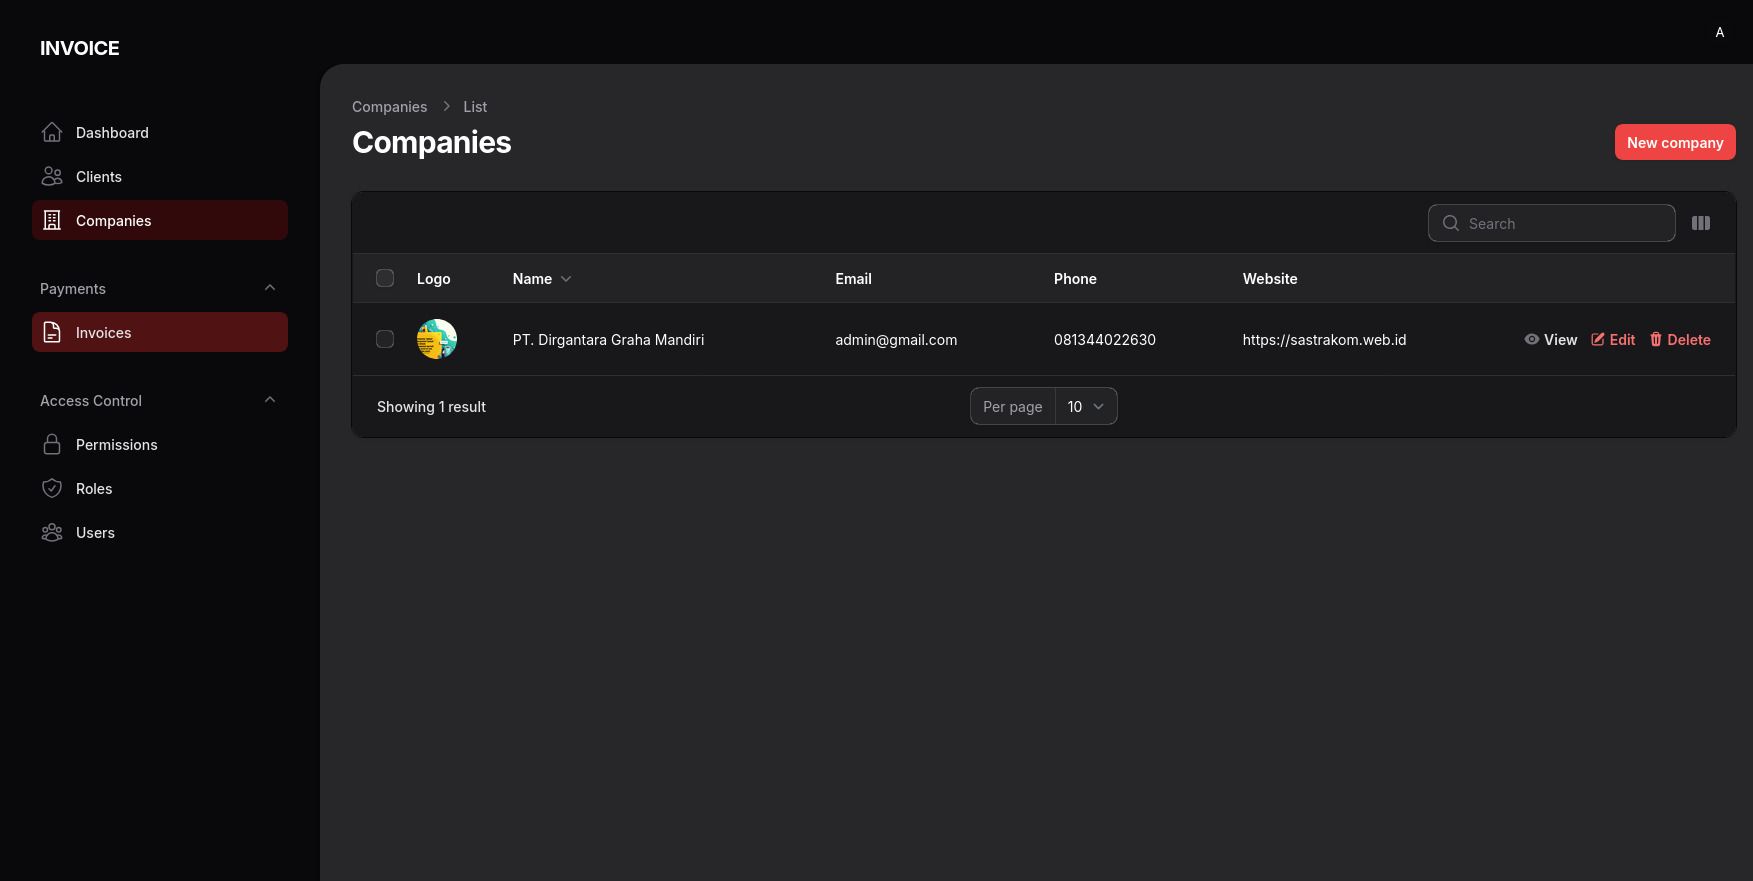Click the New company button
The width and height of the screenshot is (1753, 881).
click(1674, 143)
